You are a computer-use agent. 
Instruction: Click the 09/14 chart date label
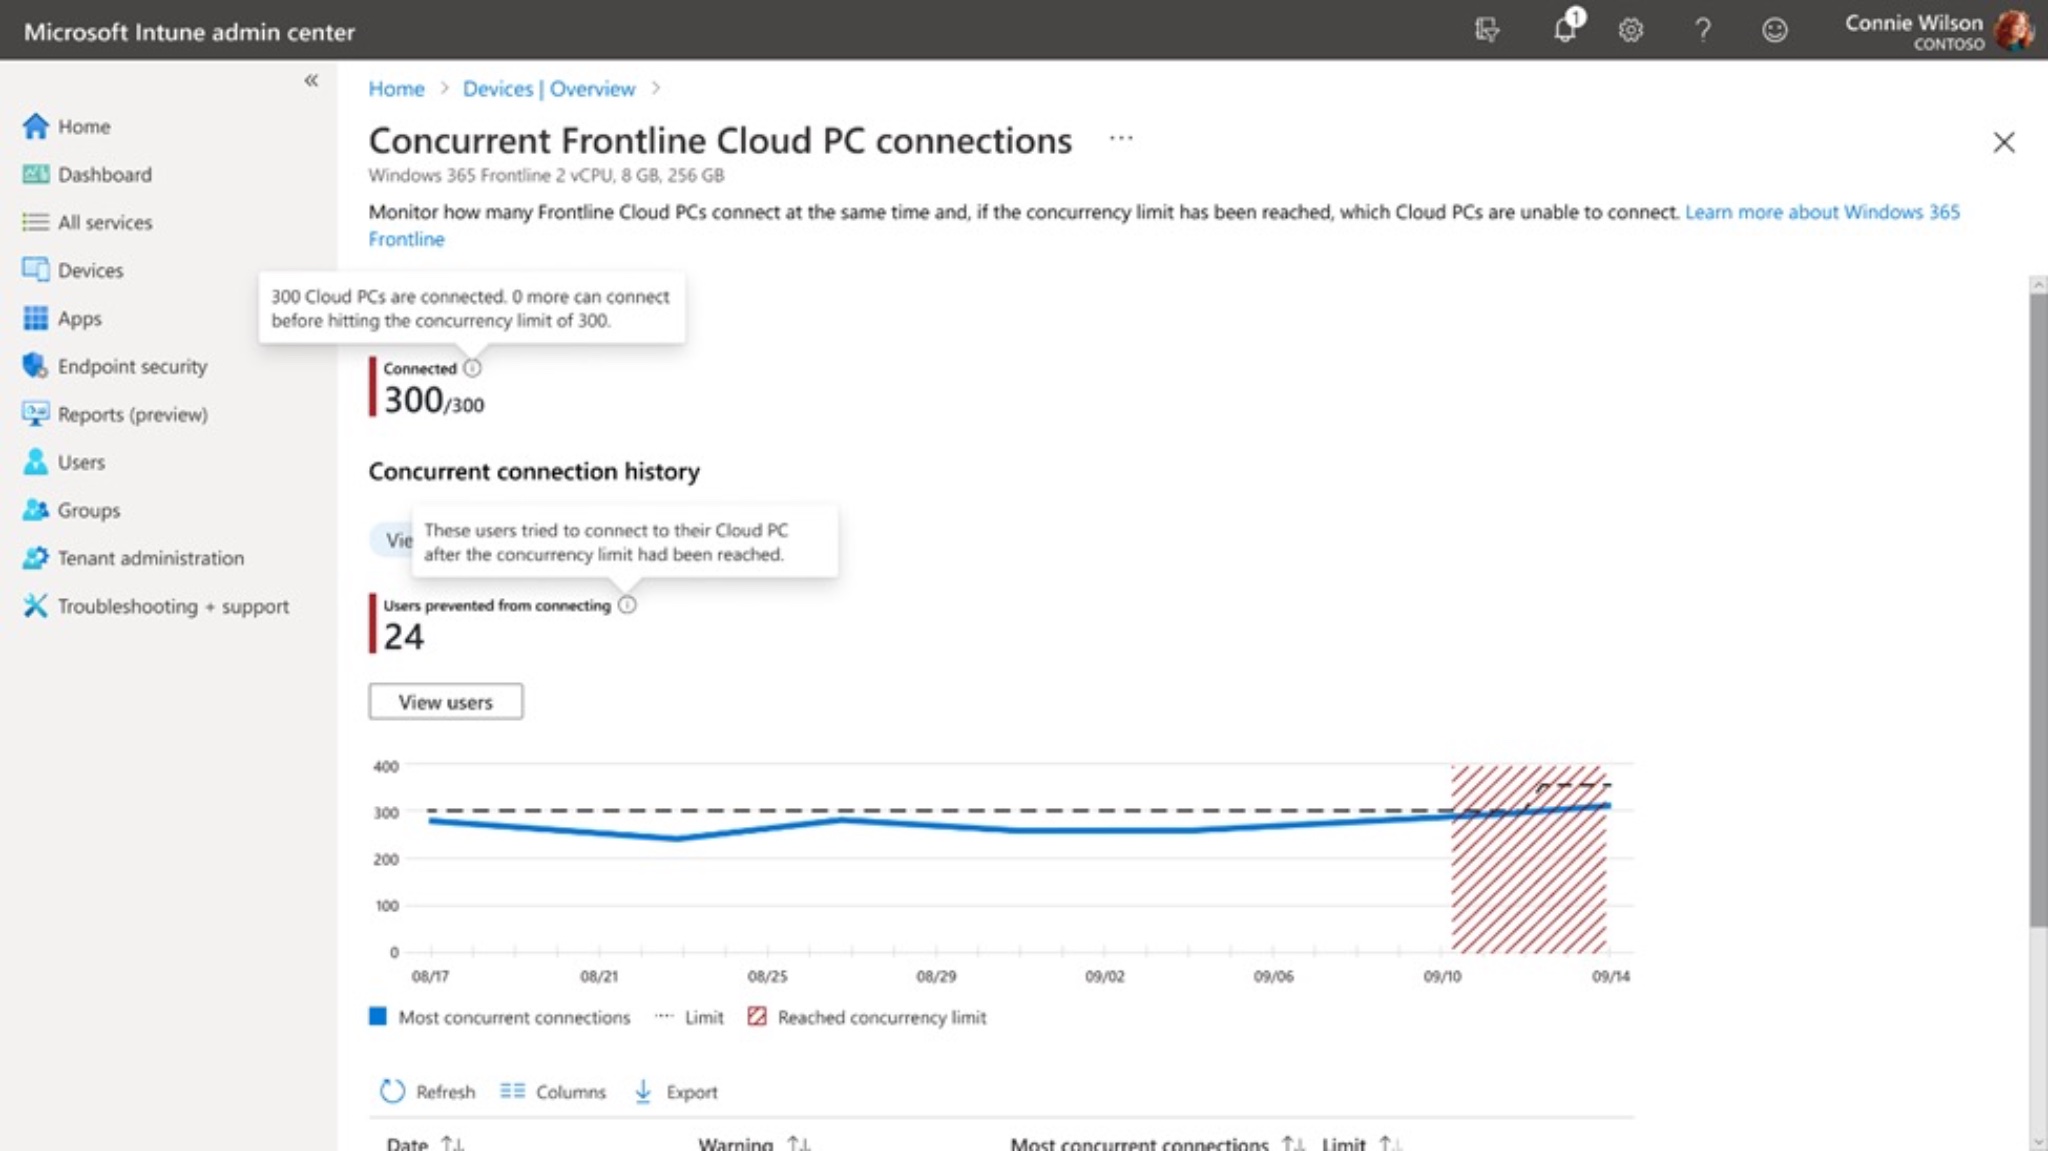(x=1610, y=976)
